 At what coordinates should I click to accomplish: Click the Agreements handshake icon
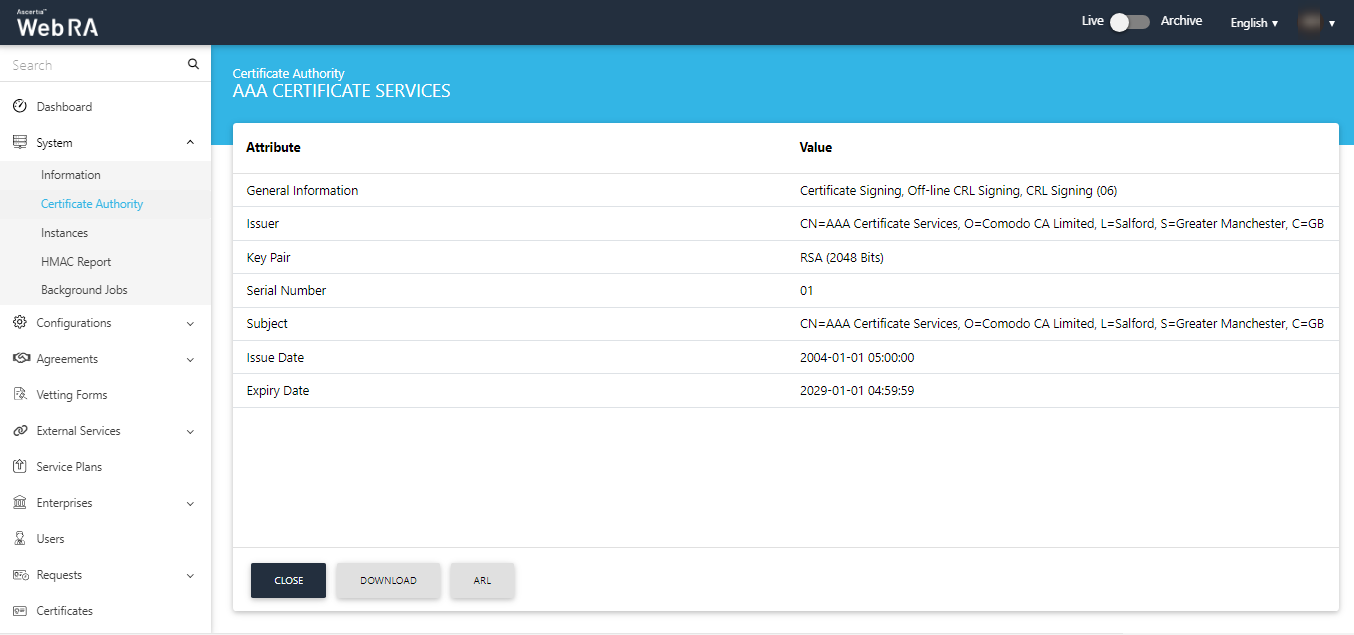tap(19, 358)
